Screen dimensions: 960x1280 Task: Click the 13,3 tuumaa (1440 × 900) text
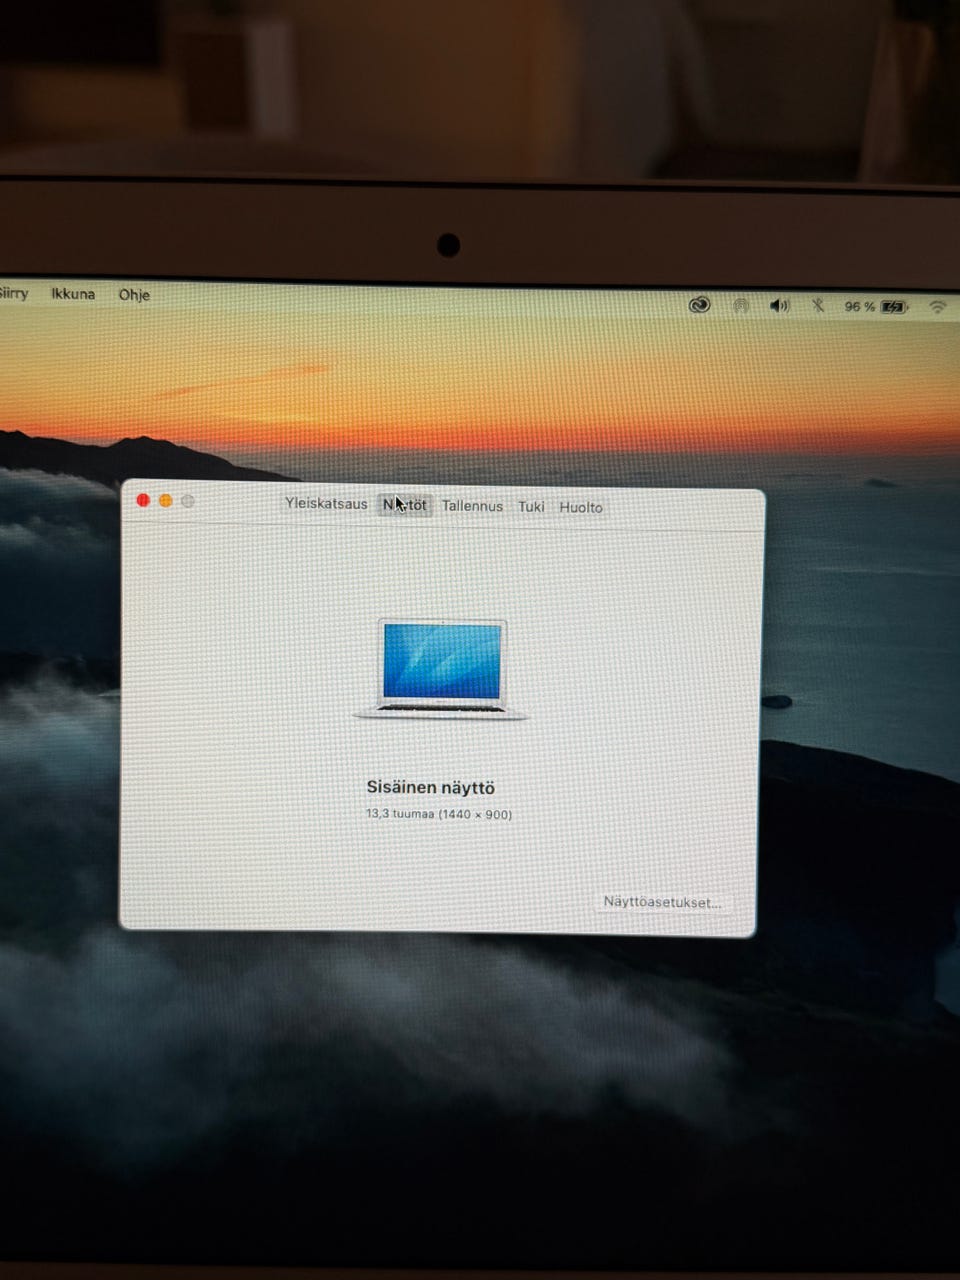click(438, 814)
